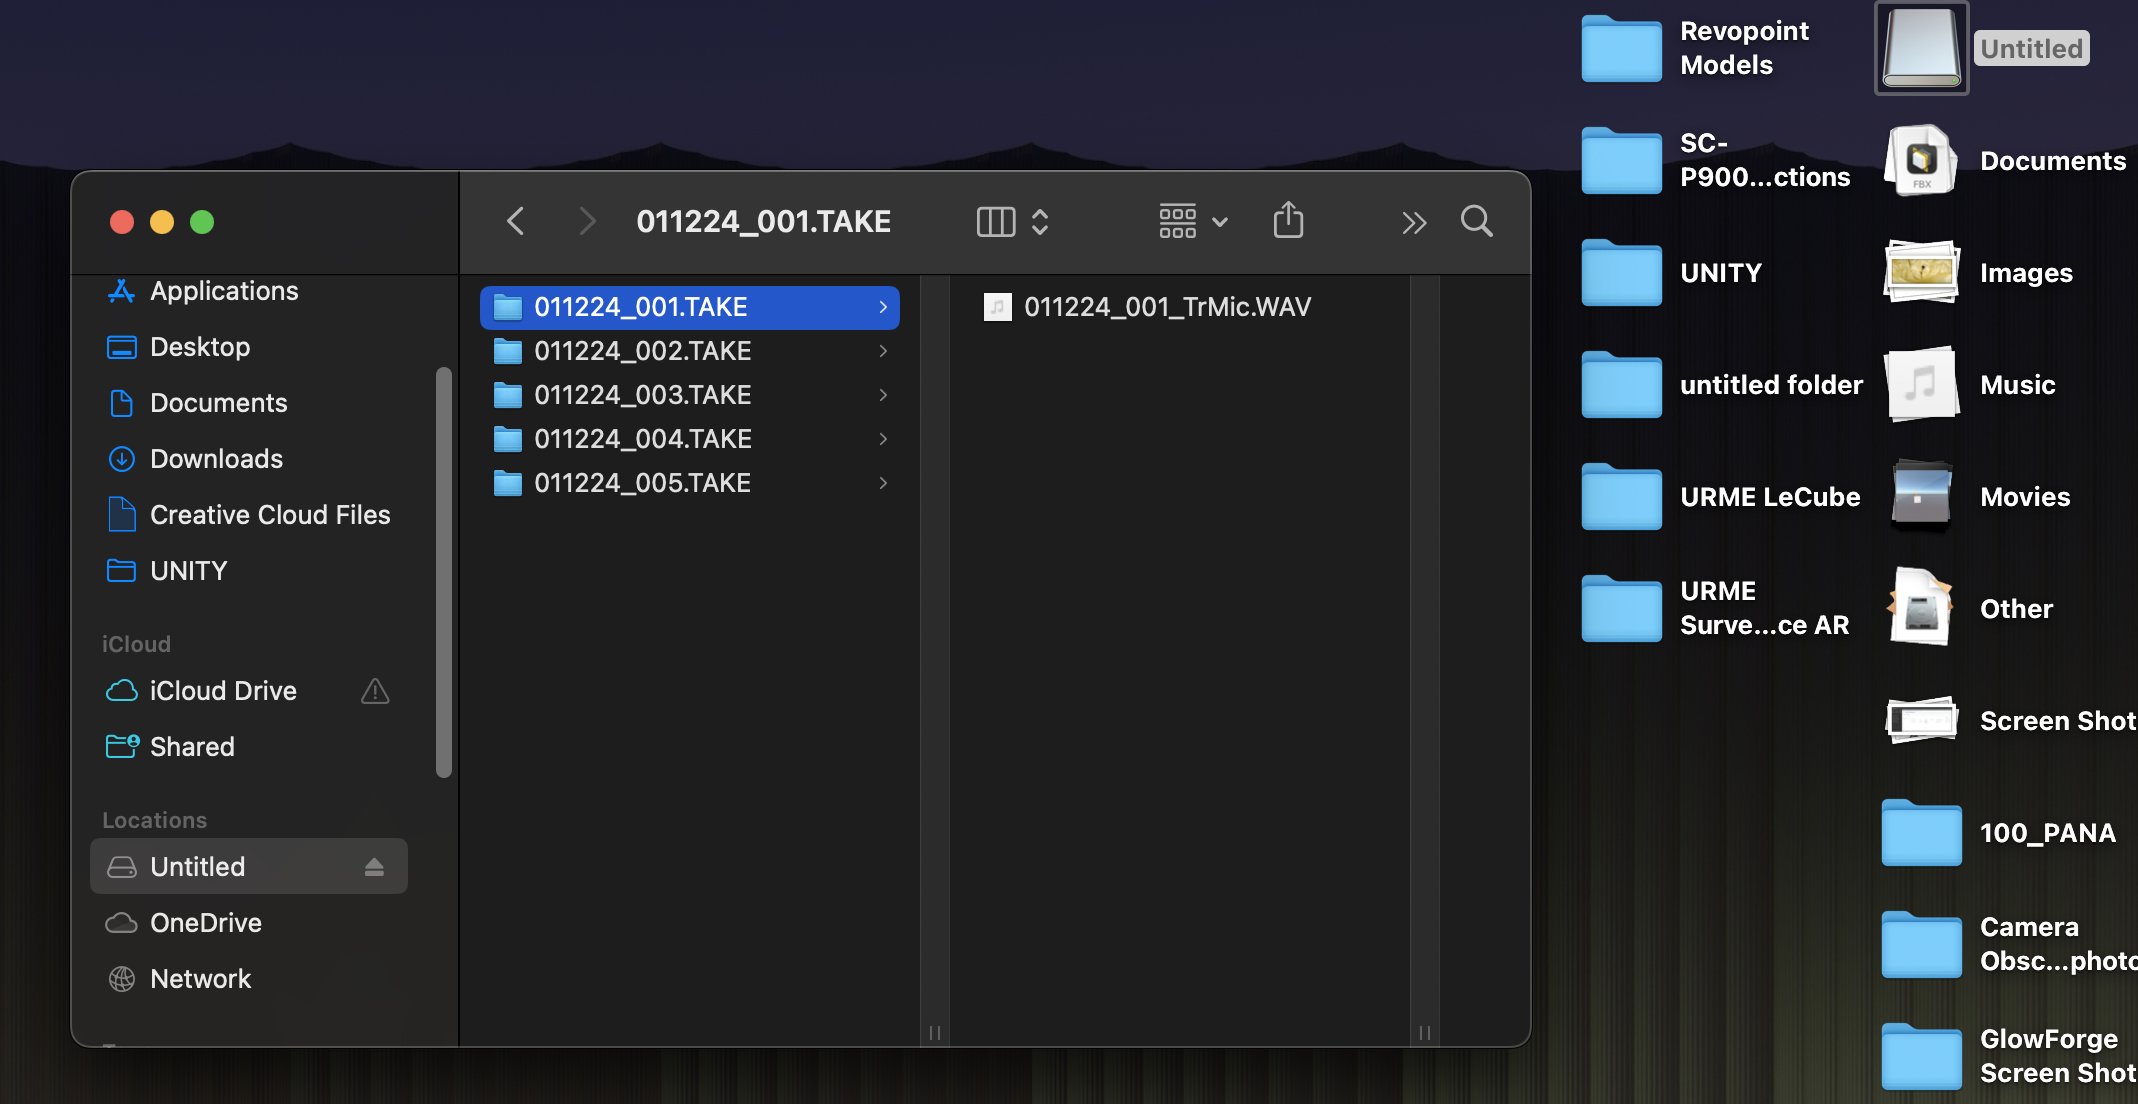2138x1104 pixels.
Task: Toggle view mode up-down stepper arrows
Action: [x=1040, y=221]
